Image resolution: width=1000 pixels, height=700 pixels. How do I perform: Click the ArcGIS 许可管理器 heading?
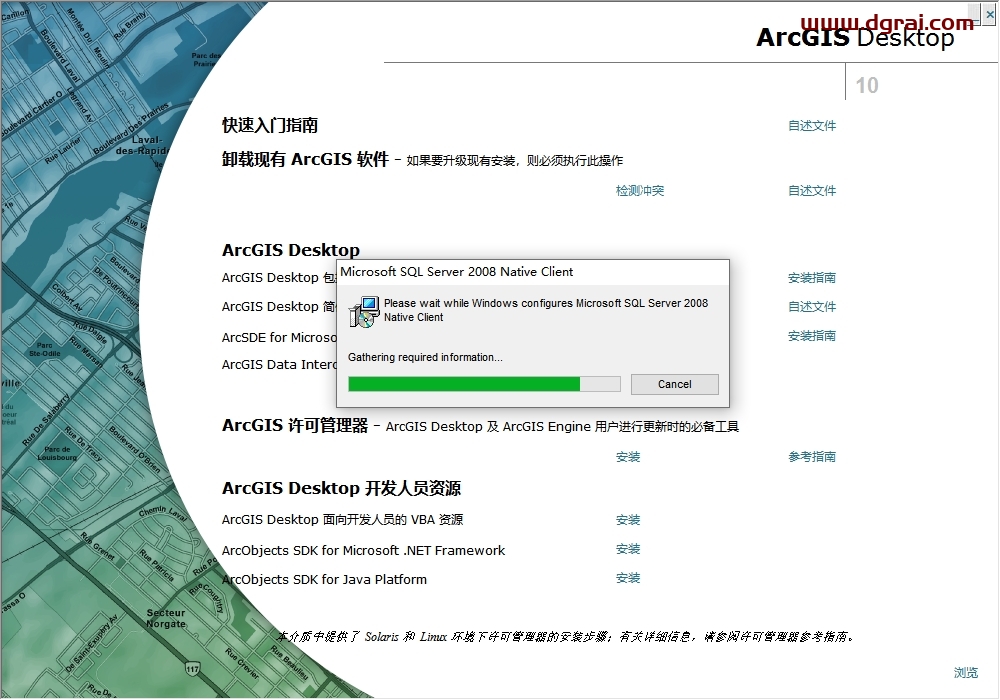(295, 425)
